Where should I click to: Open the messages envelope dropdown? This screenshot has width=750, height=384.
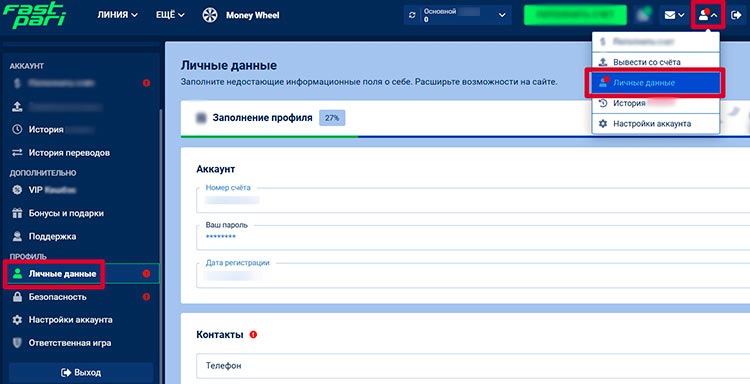click(x=674, y=15)
